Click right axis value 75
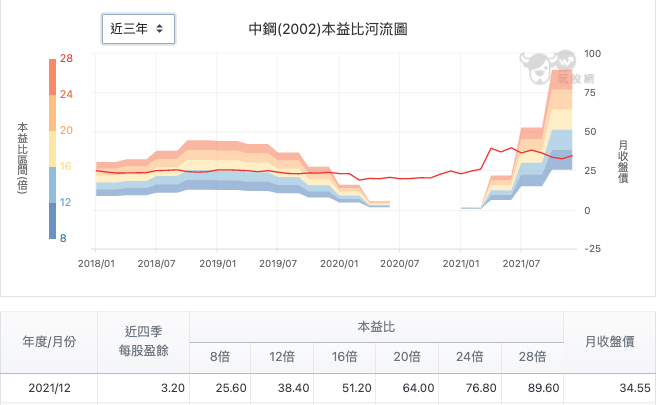 pos(589,92)
